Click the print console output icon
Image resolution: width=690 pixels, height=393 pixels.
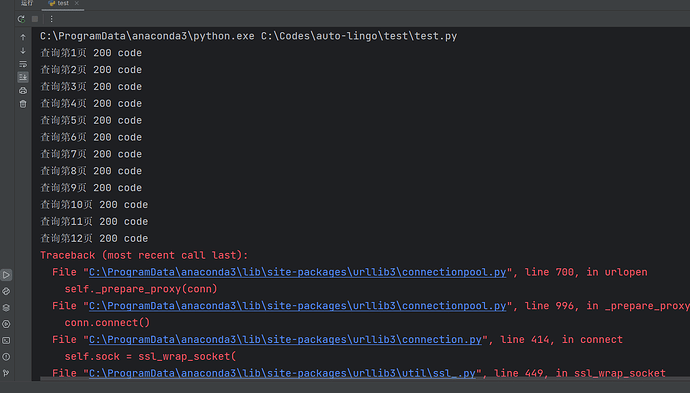[23, 91]
